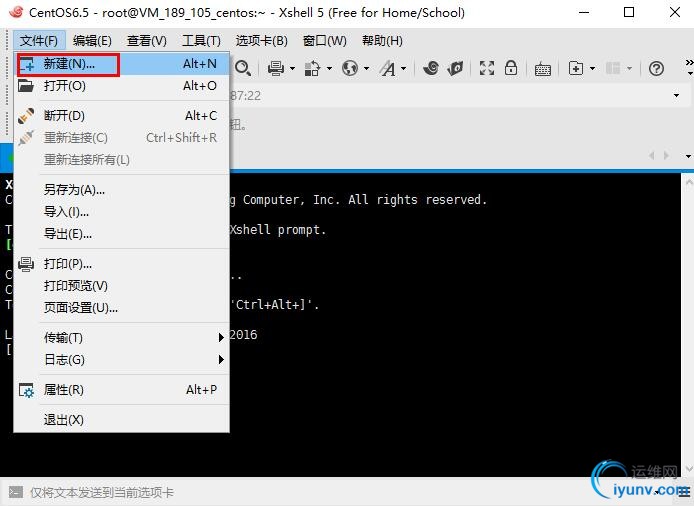Open the print icon dropdown arrow
Screen dimensions: 694x506
292,69
